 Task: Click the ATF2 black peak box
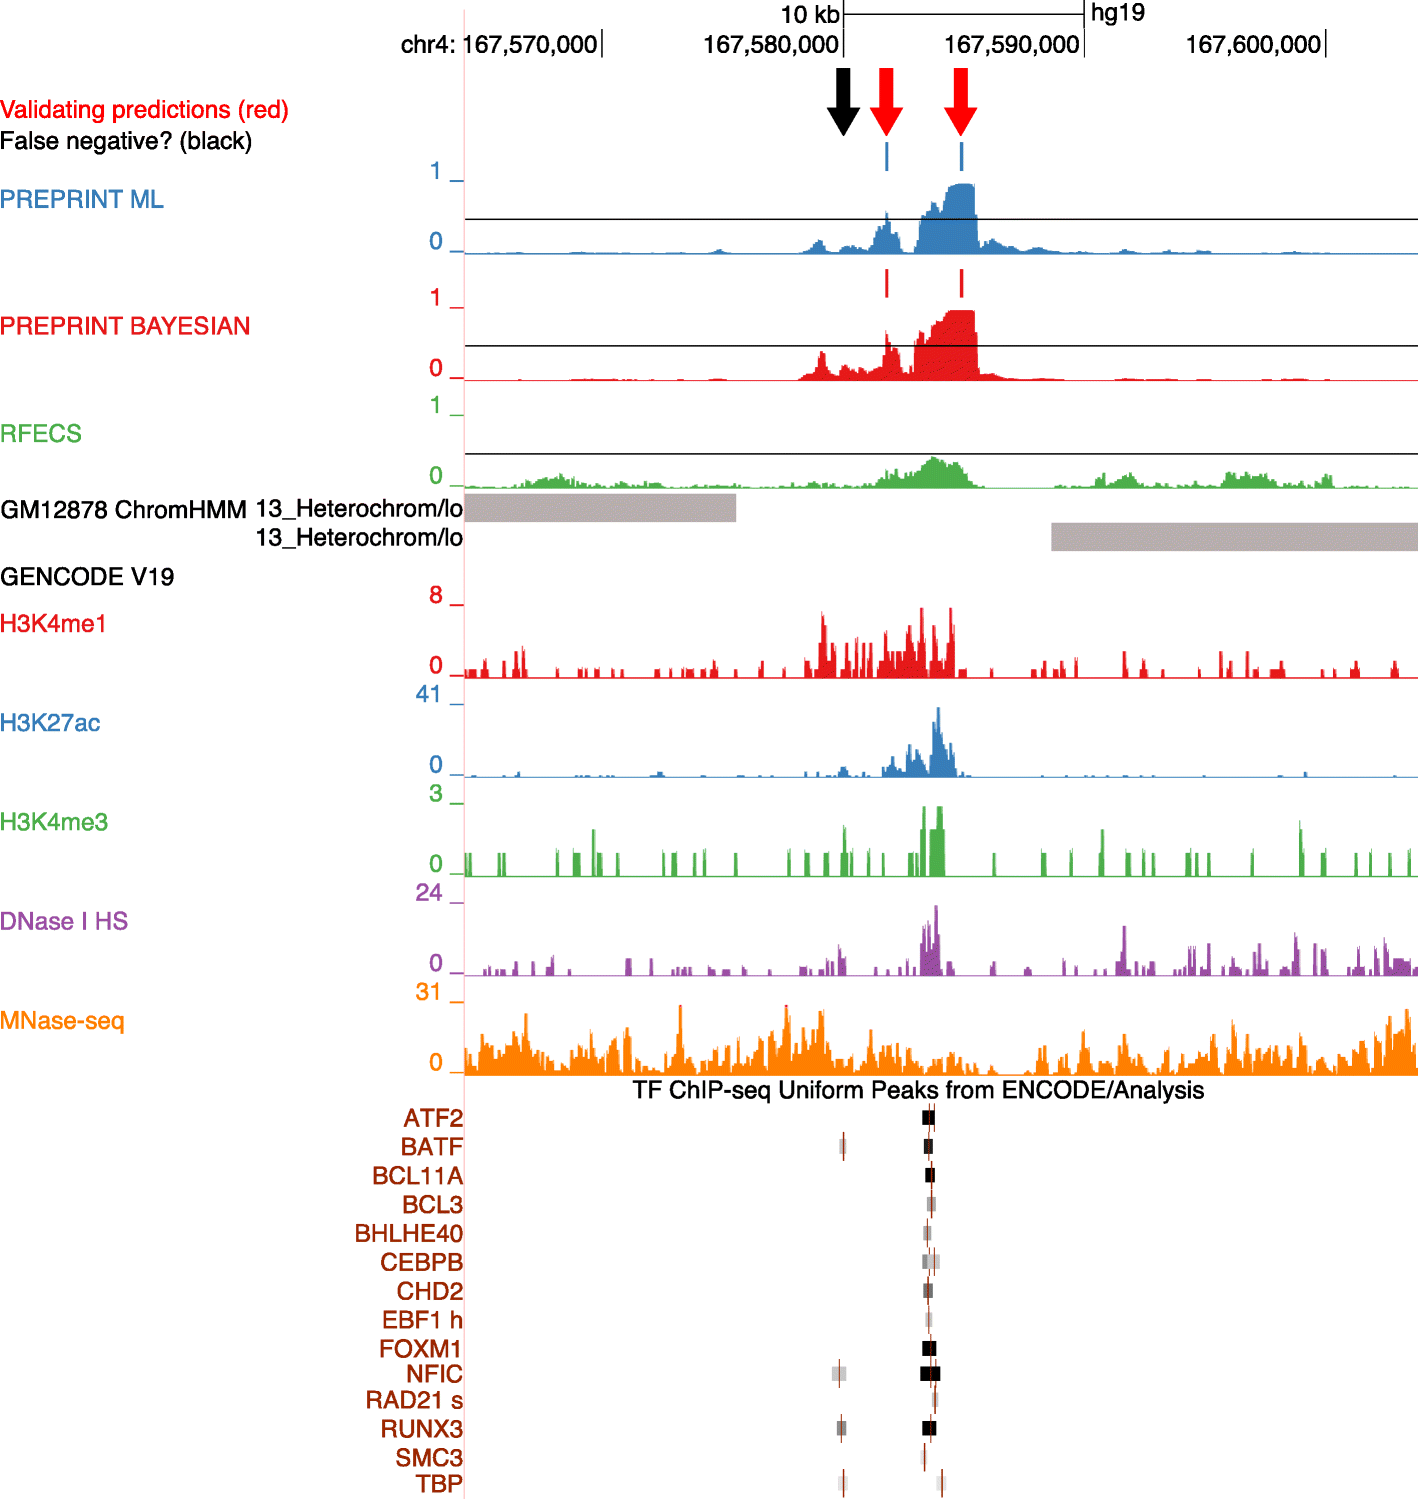tap(928, 1118)
